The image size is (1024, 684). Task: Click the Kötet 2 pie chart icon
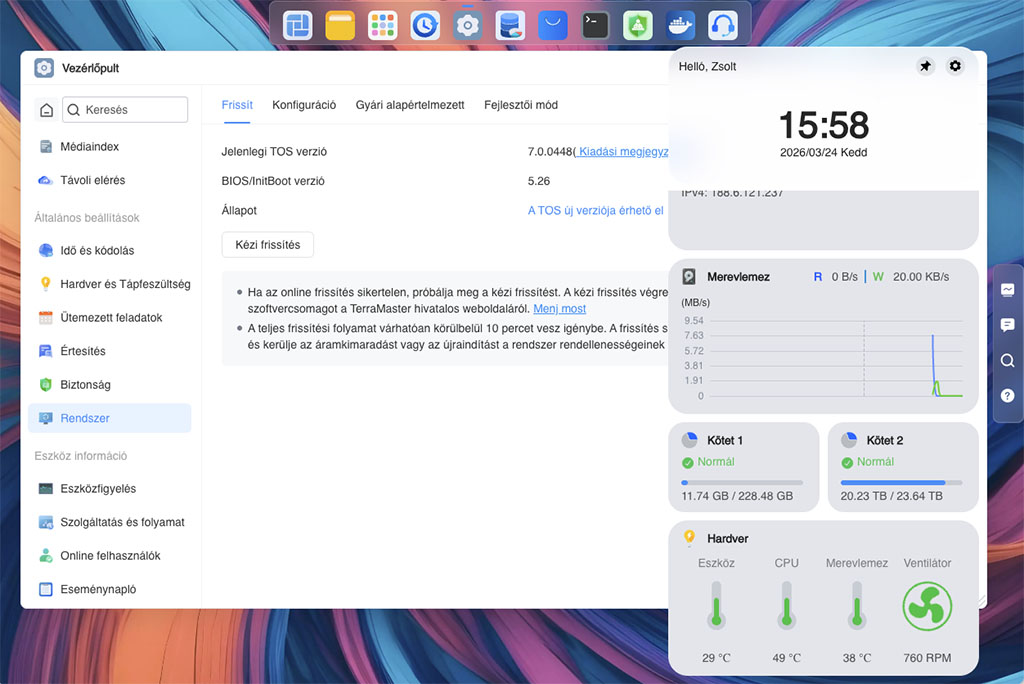coord(848,440)
